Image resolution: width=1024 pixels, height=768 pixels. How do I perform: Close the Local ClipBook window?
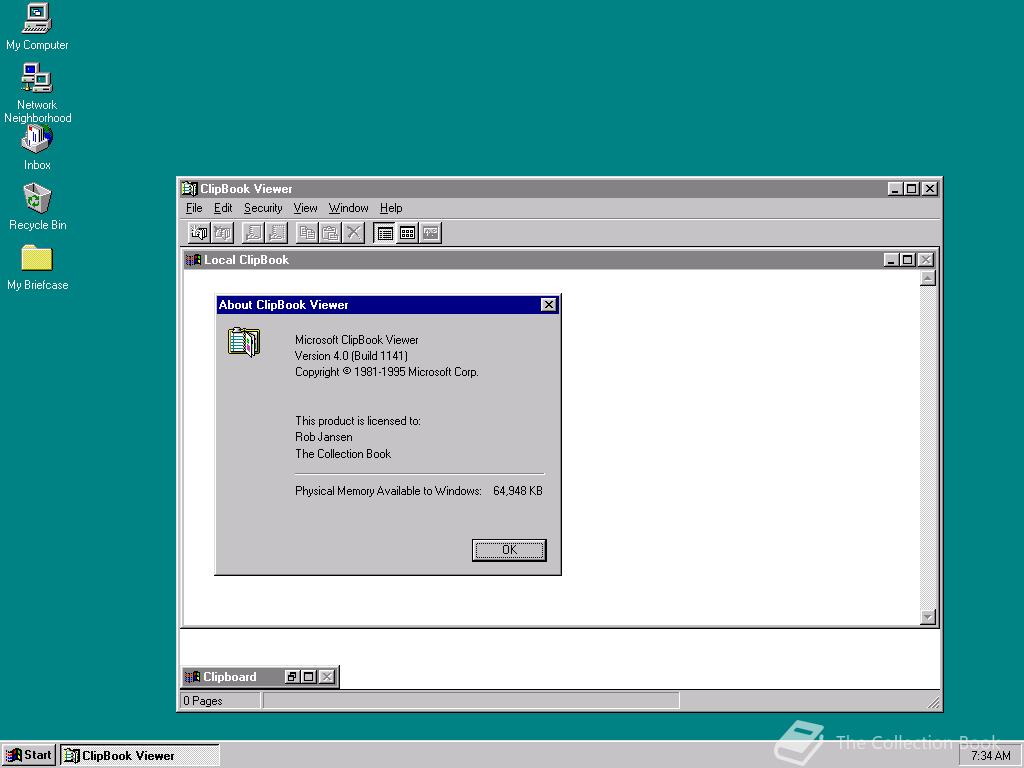(925, 259)
